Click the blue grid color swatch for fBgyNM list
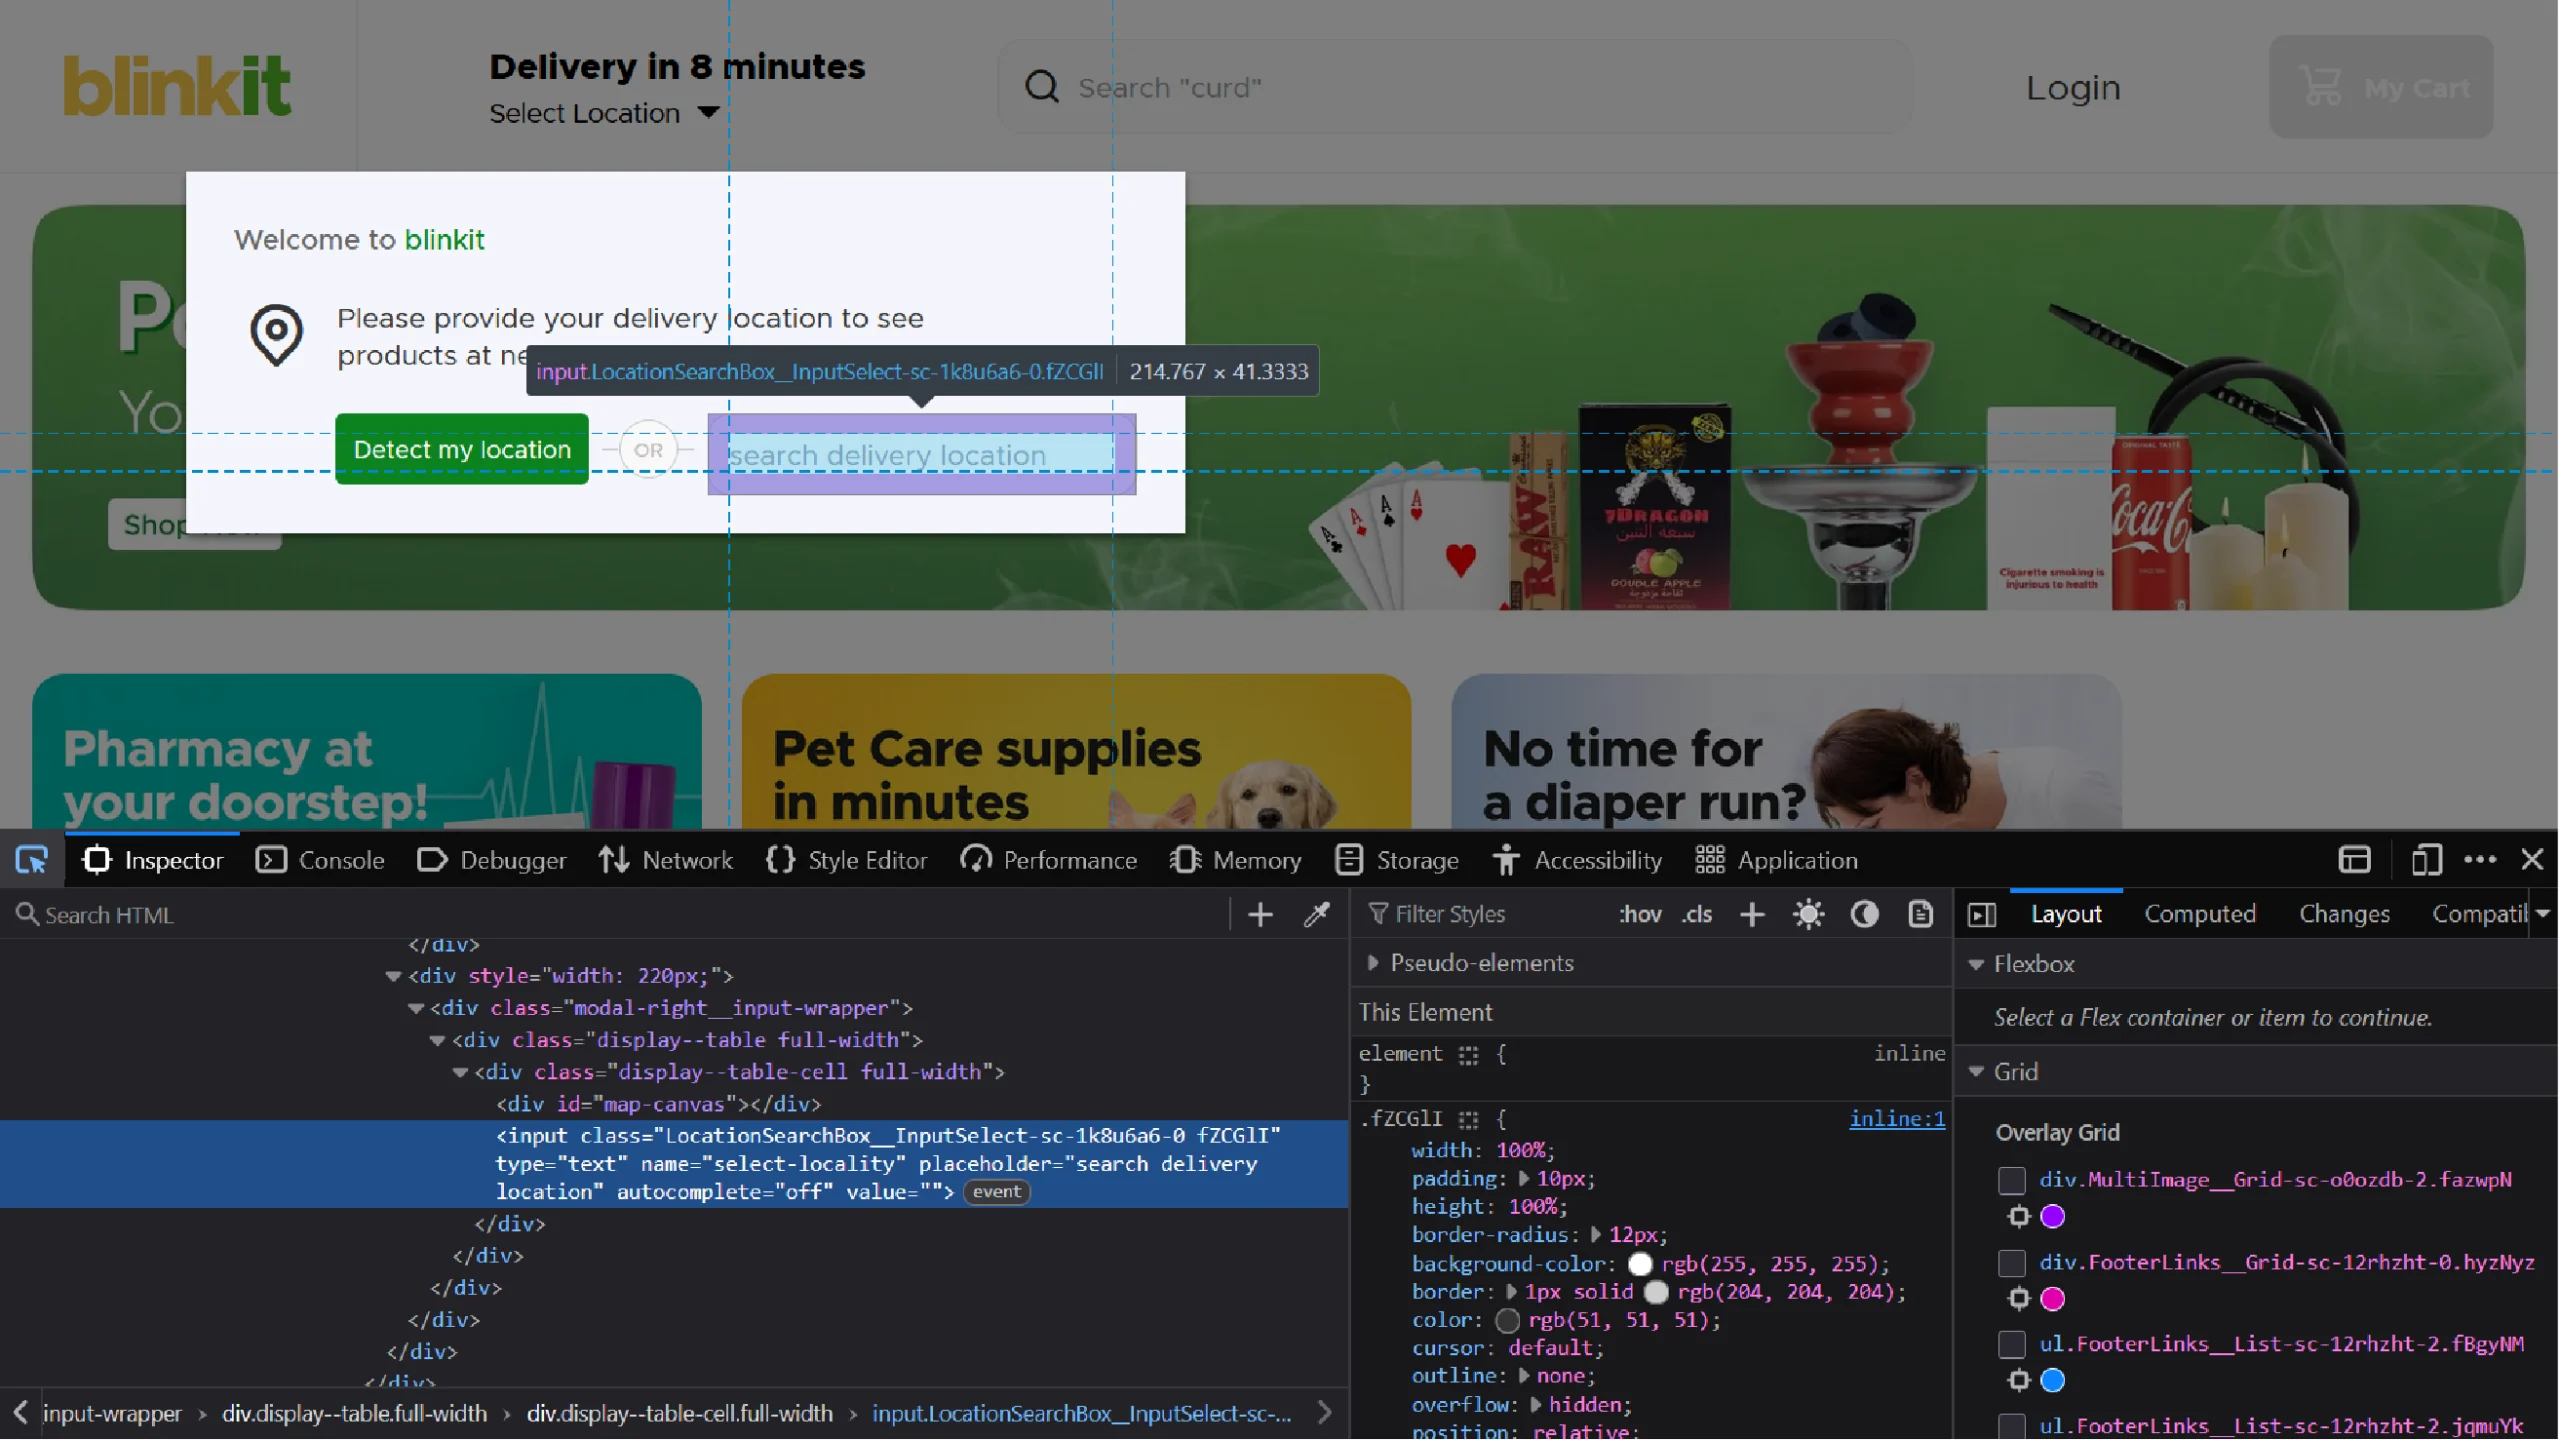 (2053, 1382)
